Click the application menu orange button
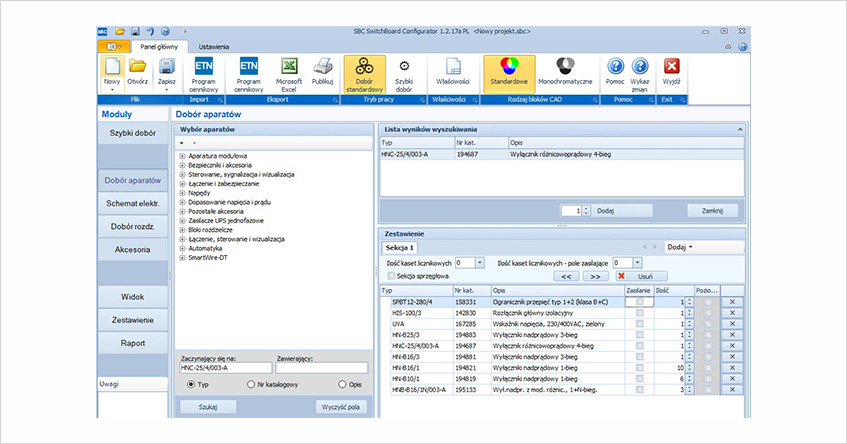This screenshot has width=847, height=444. click(113, 47)
